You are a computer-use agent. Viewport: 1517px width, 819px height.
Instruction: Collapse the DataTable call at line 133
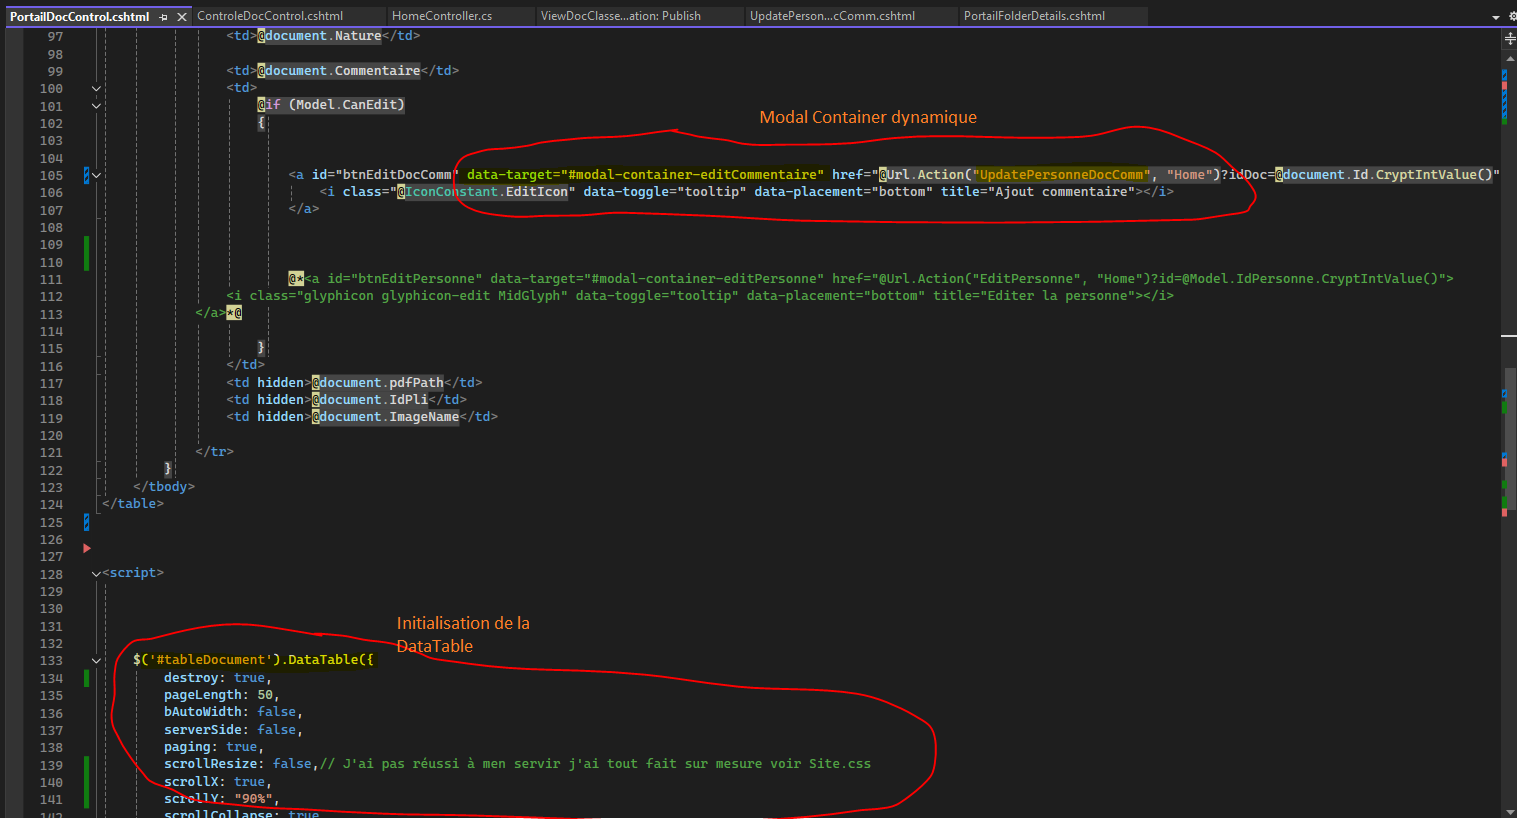[x=97, y=660]
